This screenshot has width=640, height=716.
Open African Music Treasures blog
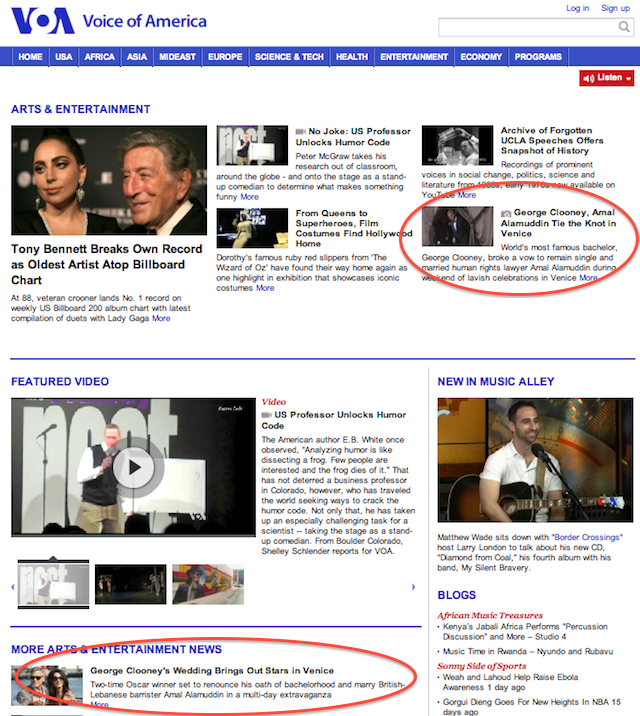(490, 615)
